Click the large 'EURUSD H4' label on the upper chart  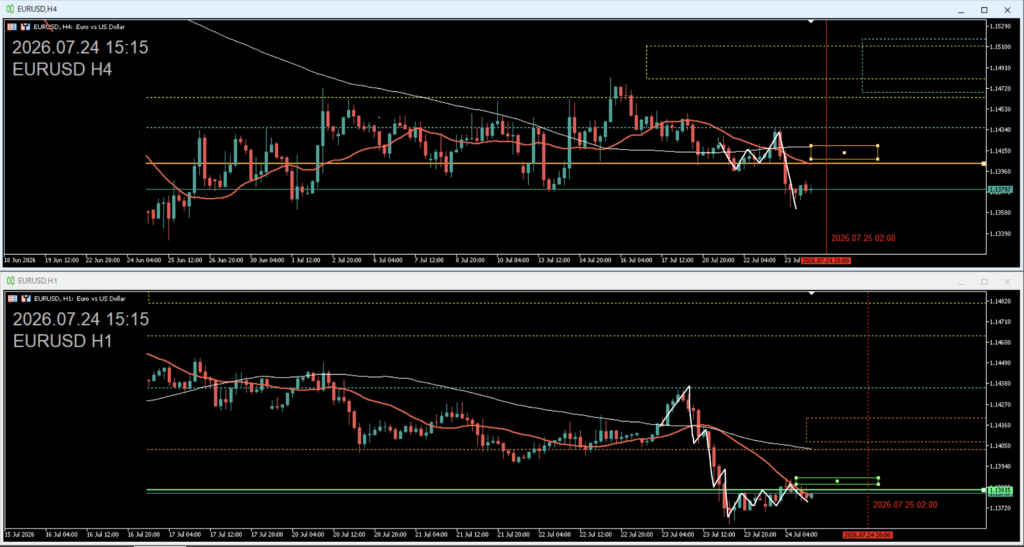tap(62, 69)
